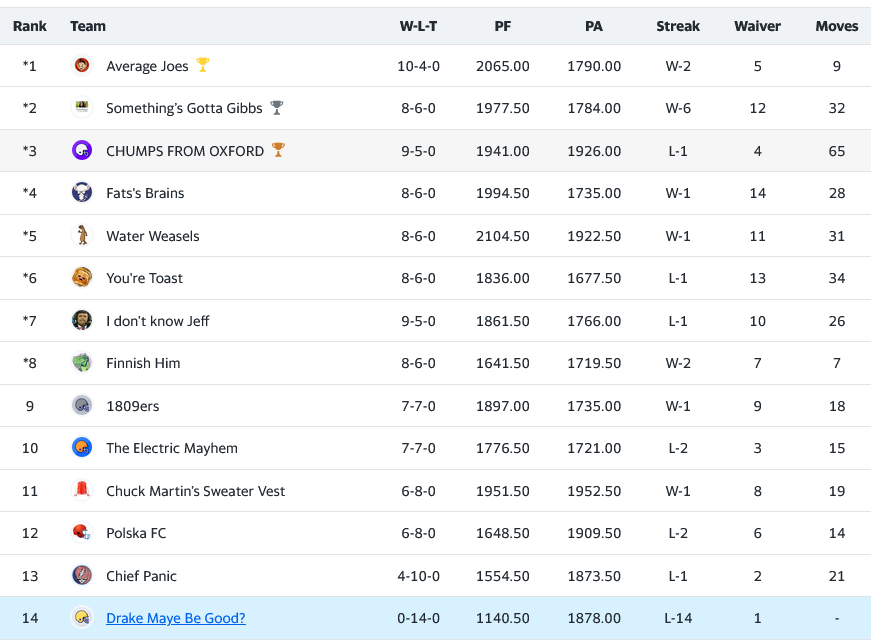Image resolution: width=871 pixels, height=640 pixels.
Task: Click the Streak column header
Action: click(x=678, y=26)
